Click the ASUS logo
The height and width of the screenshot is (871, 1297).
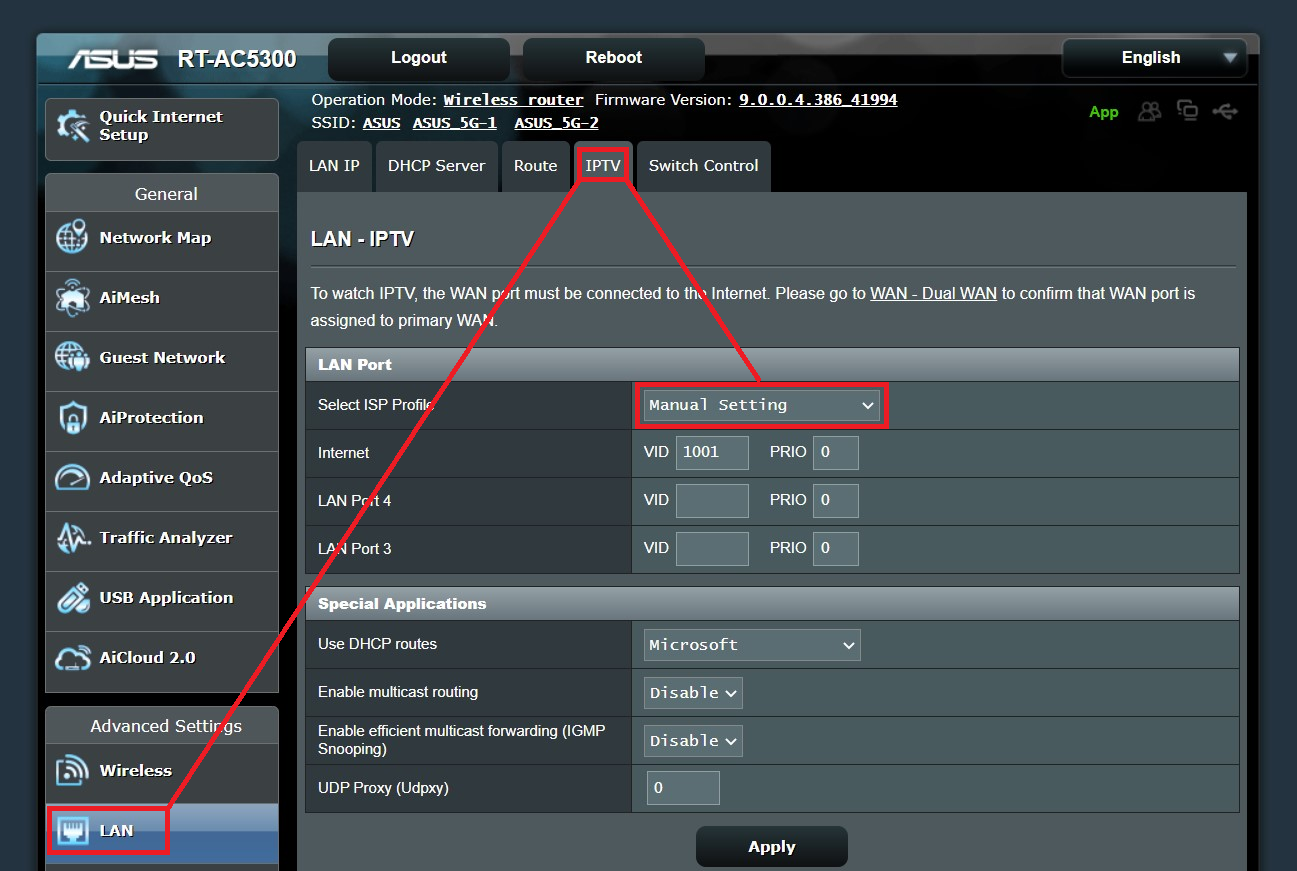point(113,59)
